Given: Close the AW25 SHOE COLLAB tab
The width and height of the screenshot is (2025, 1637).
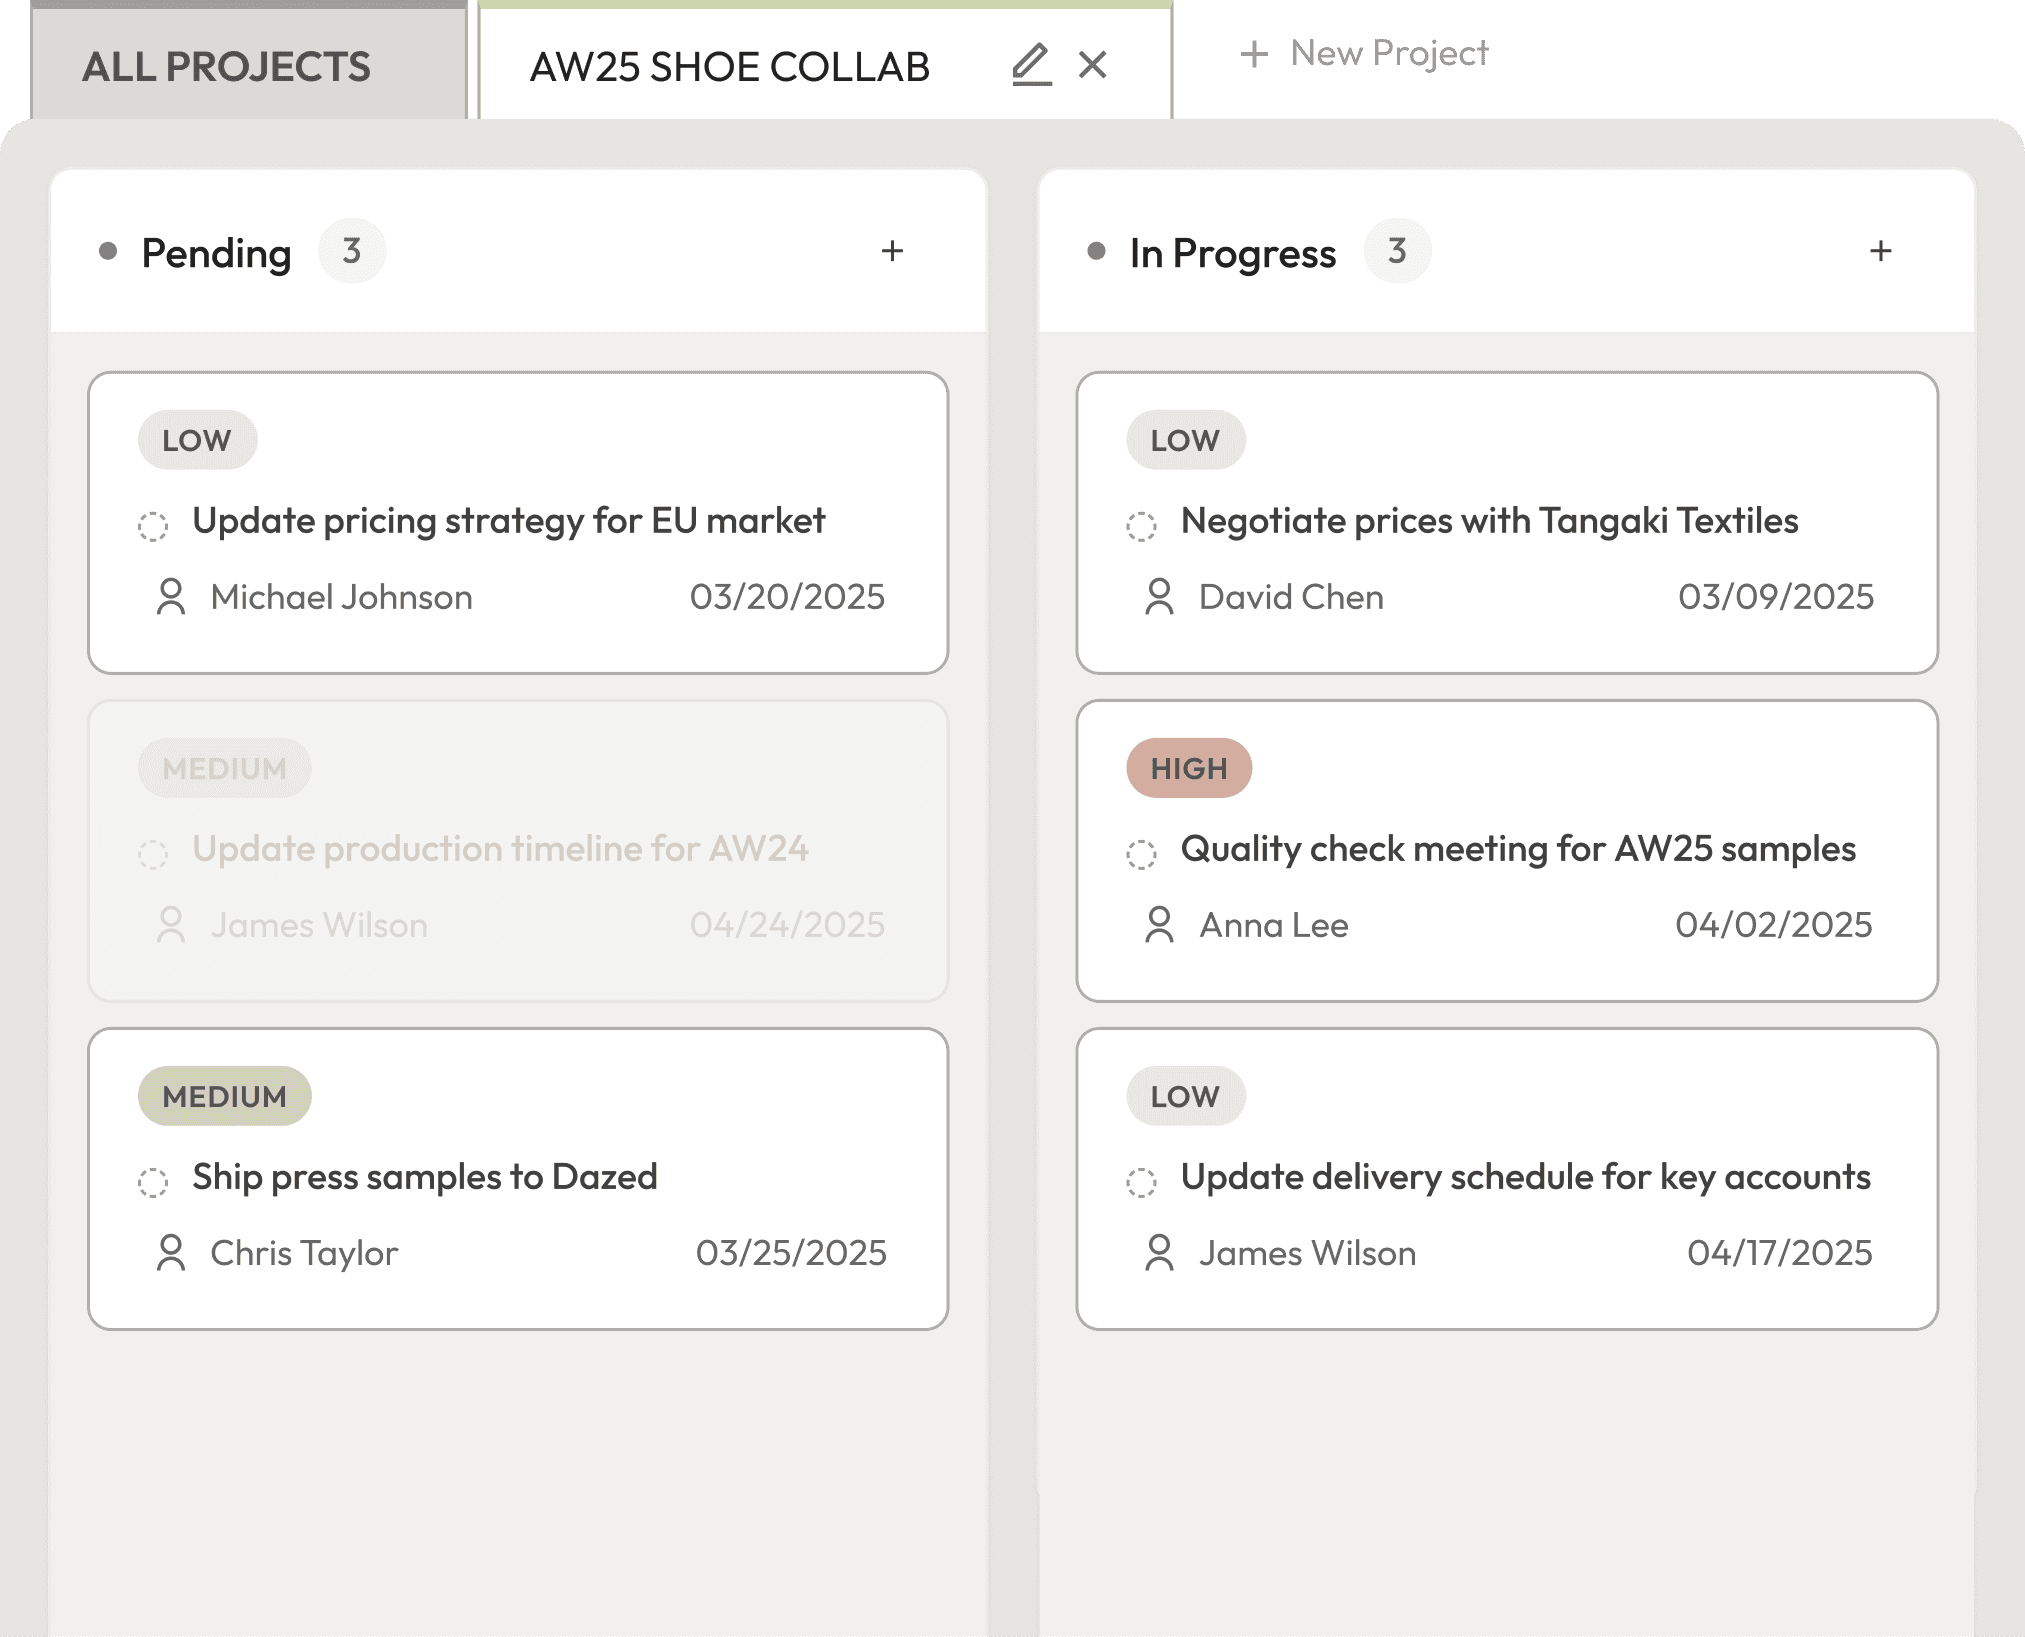Looking at the screenshot, I should (1093, 65).
